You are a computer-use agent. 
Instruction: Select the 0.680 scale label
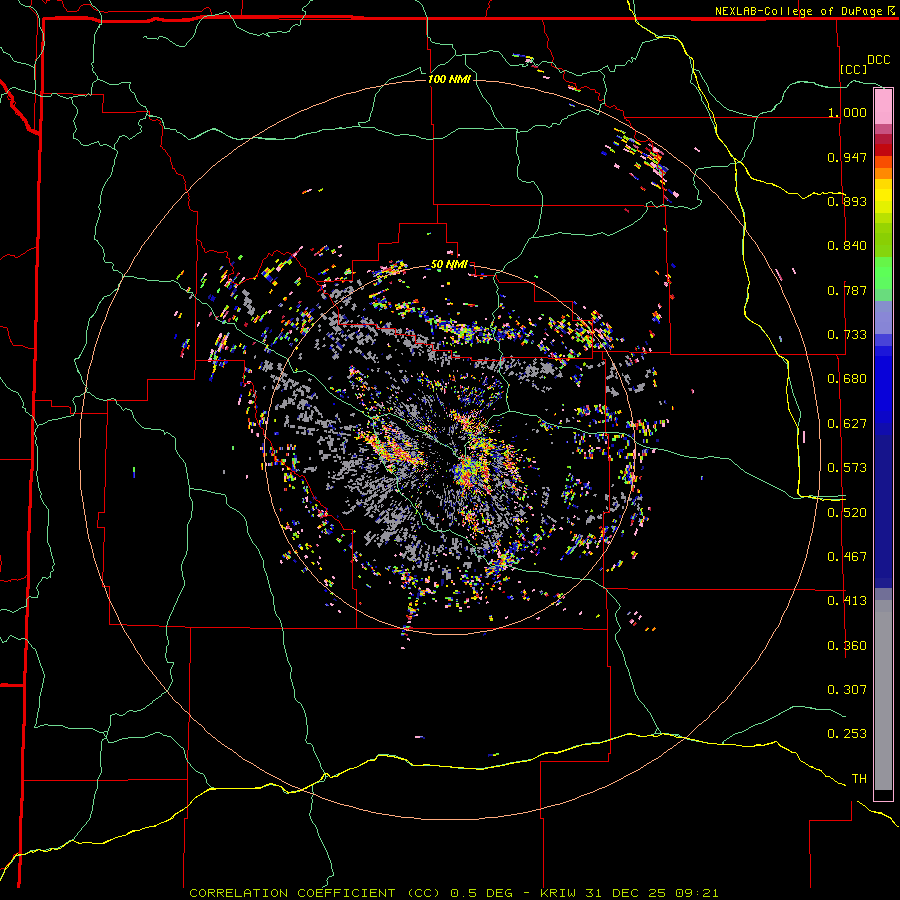click(847, 379)
